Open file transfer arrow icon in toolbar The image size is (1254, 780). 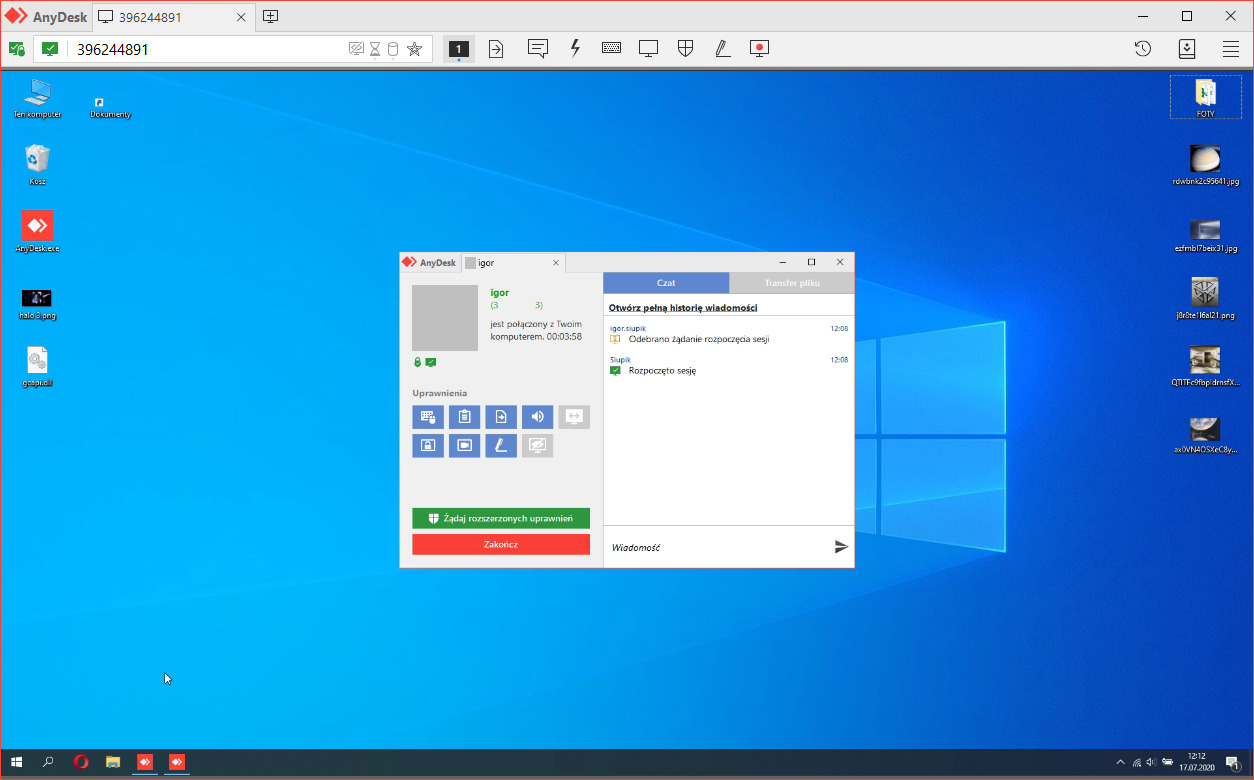[x=496, y=48]
